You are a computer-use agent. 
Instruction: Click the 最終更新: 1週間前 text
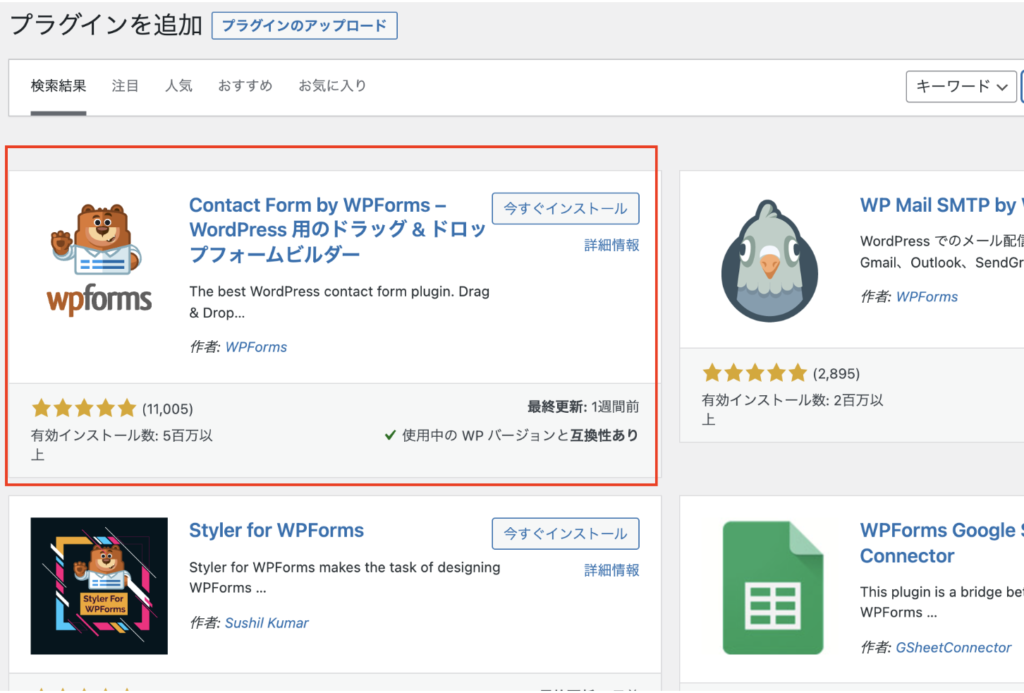pos(583,407)
